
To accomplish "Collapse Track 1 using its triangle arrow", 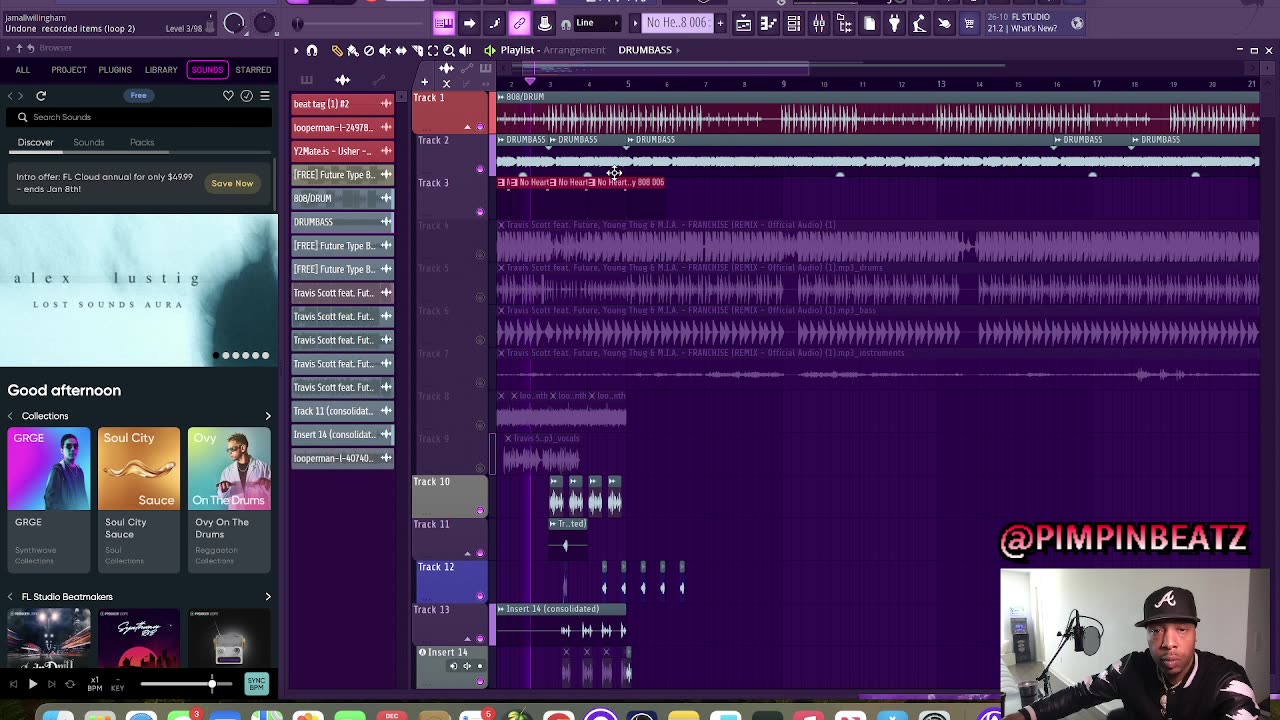I will (x=467, y=127).
